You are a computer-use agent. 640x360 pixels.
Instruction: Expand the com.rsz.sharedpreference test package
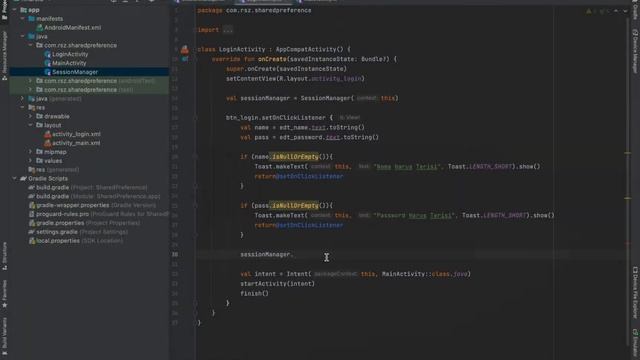click(x=31, y=90)
